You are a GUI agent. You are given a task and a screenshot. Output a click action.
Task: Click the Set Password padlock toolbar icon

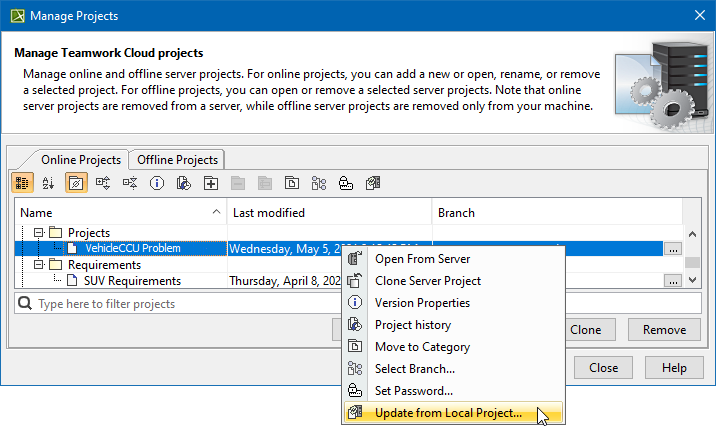pos(346,182)
